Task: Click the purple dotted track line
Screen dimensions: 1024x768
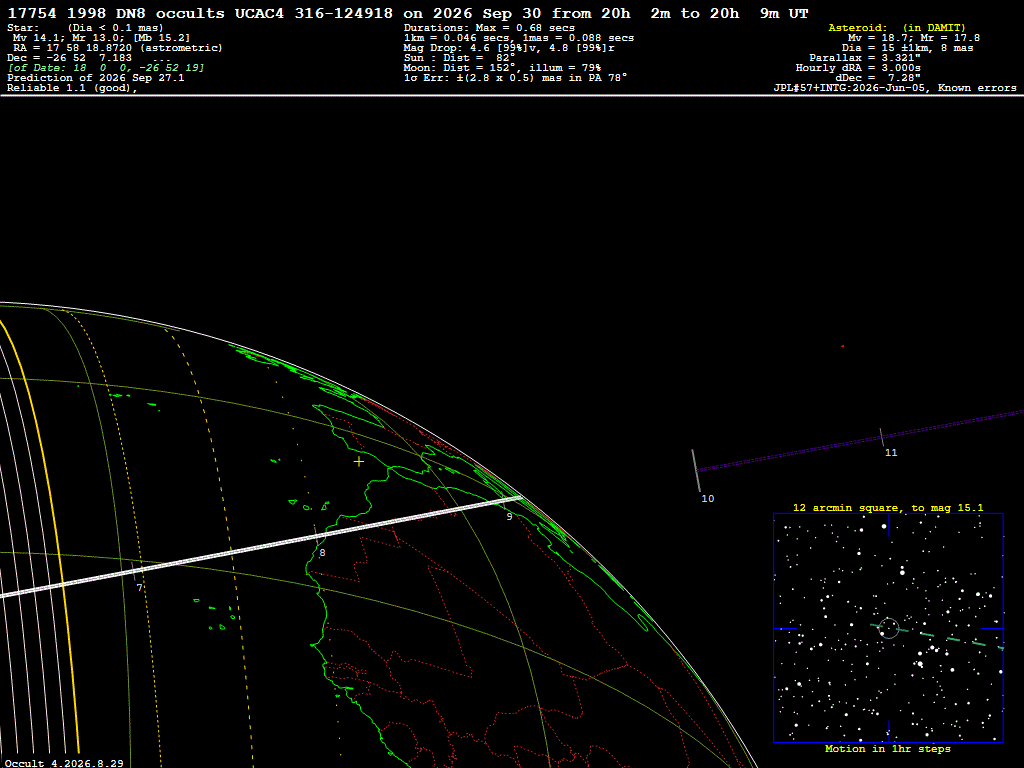Action: pyautogui.click(x=859, y=441)
